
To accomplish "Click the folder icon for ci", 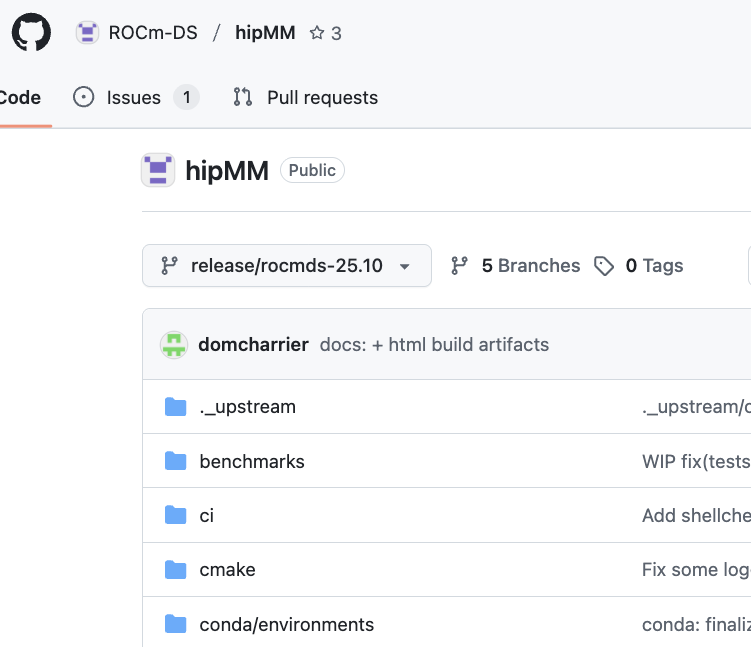I will click(x=175, y=515).
